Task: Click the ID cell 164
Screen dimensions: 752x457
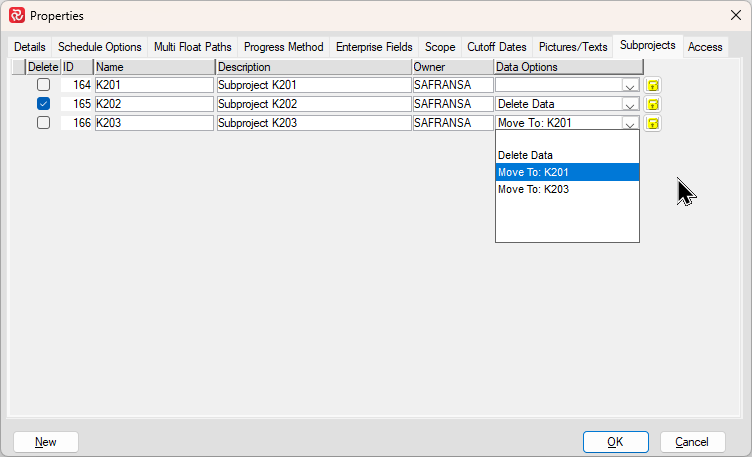Action: 76,85
